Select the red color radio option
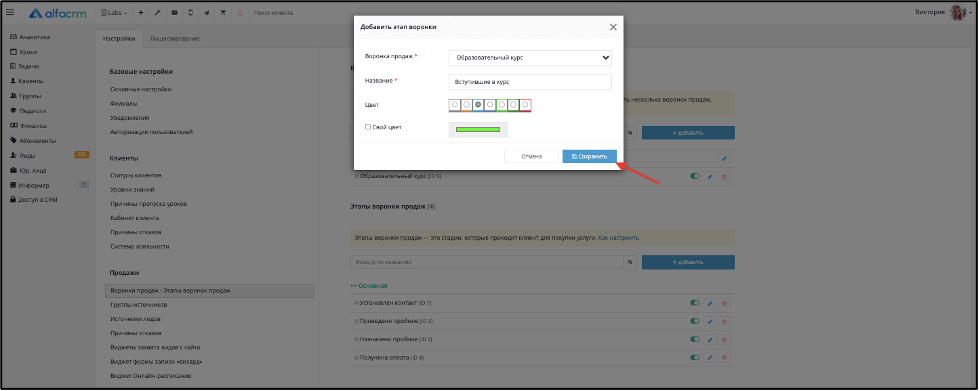 click(x=525, y=105)
